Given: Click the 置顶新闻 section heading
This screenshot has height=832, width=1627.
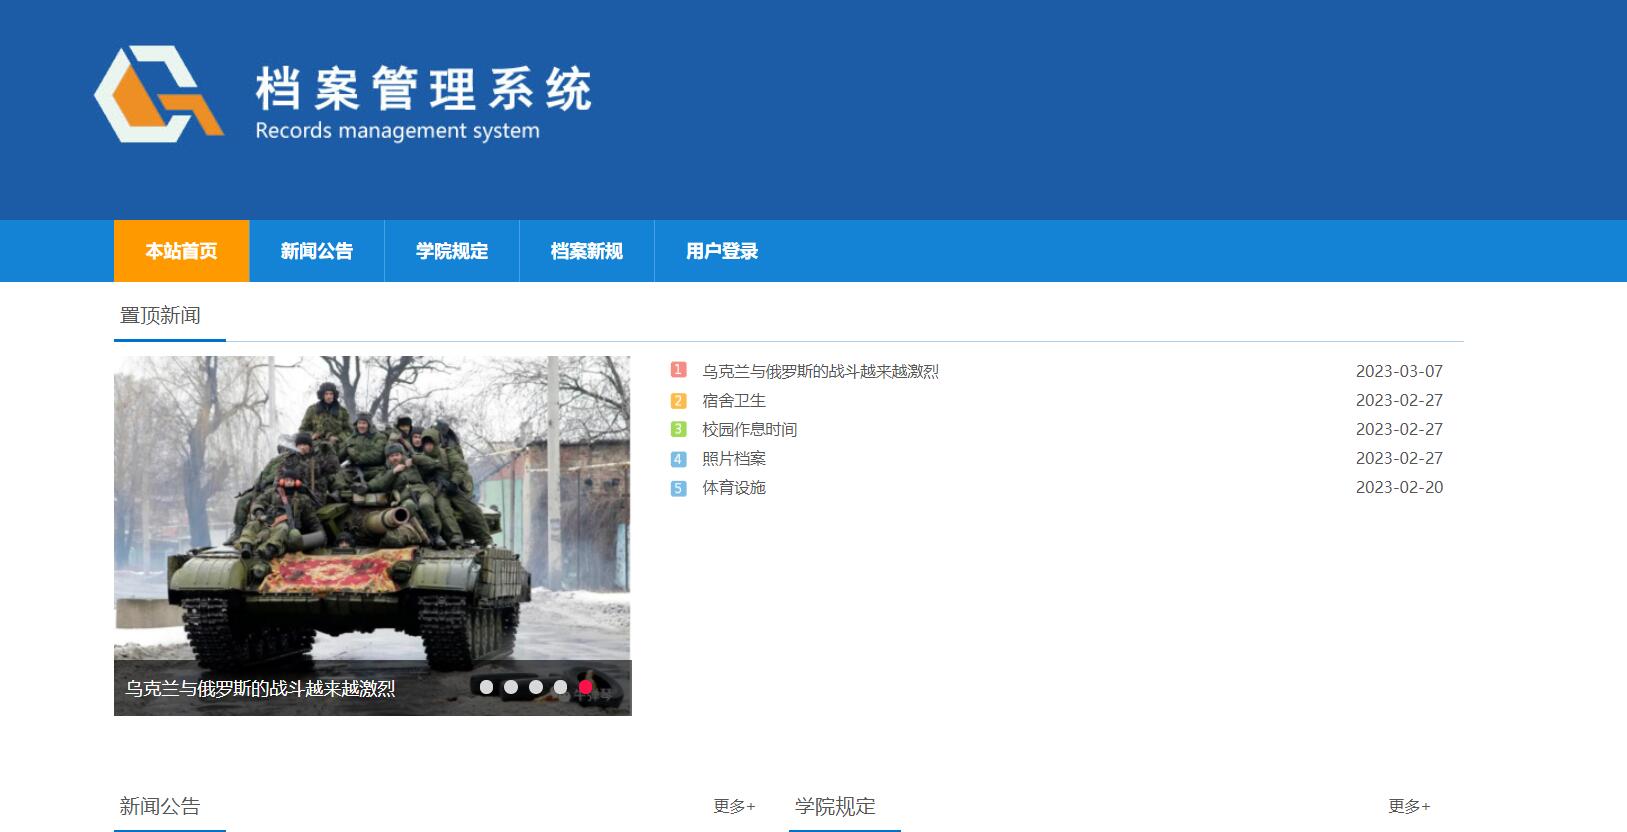Looking at the screenshot, I should (x=160, y=316).
